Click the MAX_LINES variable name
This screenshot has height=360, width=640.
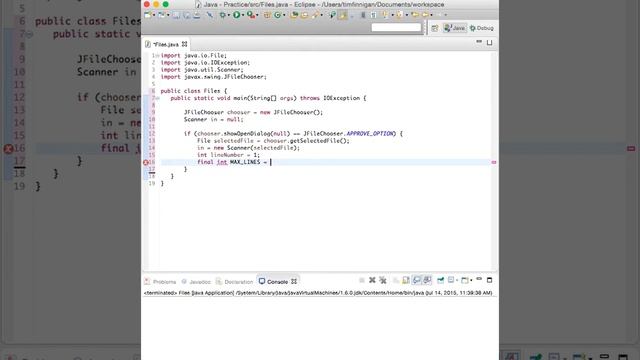[x=245, y=162]
